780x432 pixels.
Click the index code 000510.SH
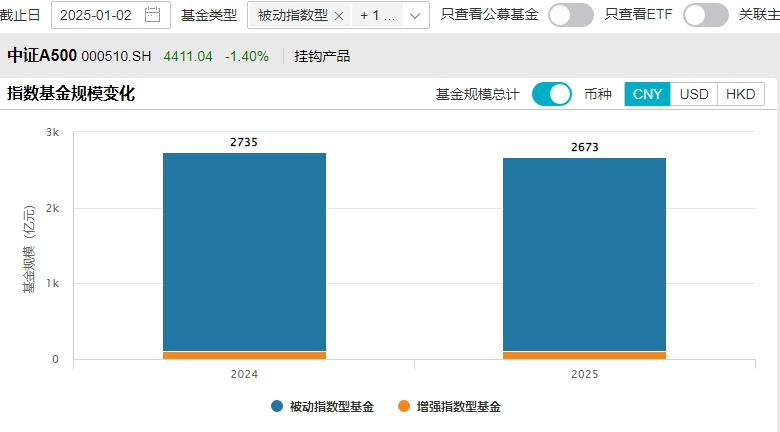tap(116, 56)
